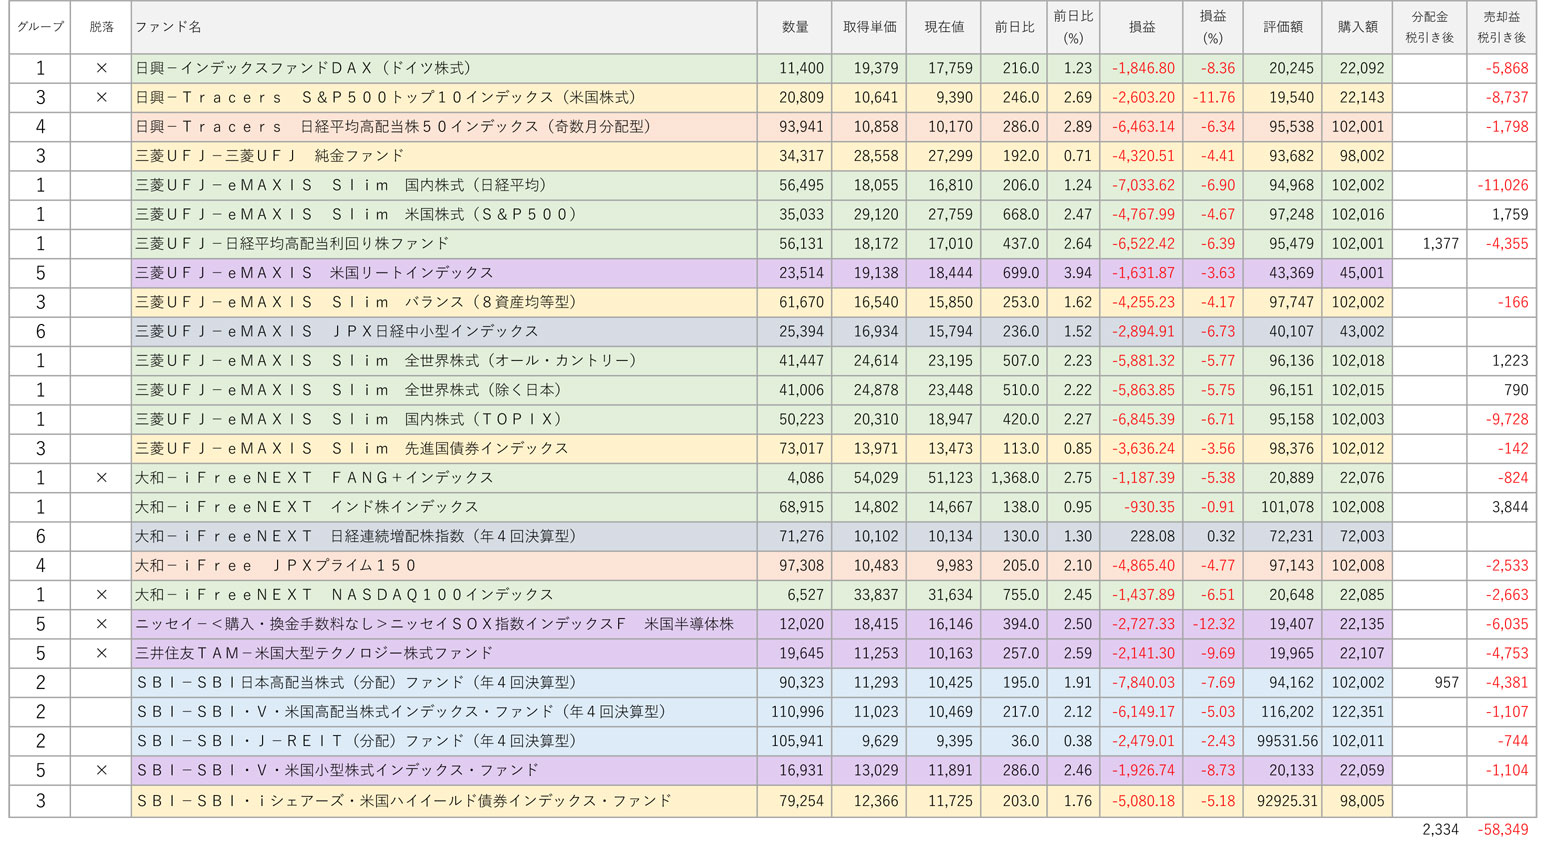Screen dimensions: 1551x843
Task: Select the 売却益 税引き後 column header
Action: click(x=1501, y=27)
